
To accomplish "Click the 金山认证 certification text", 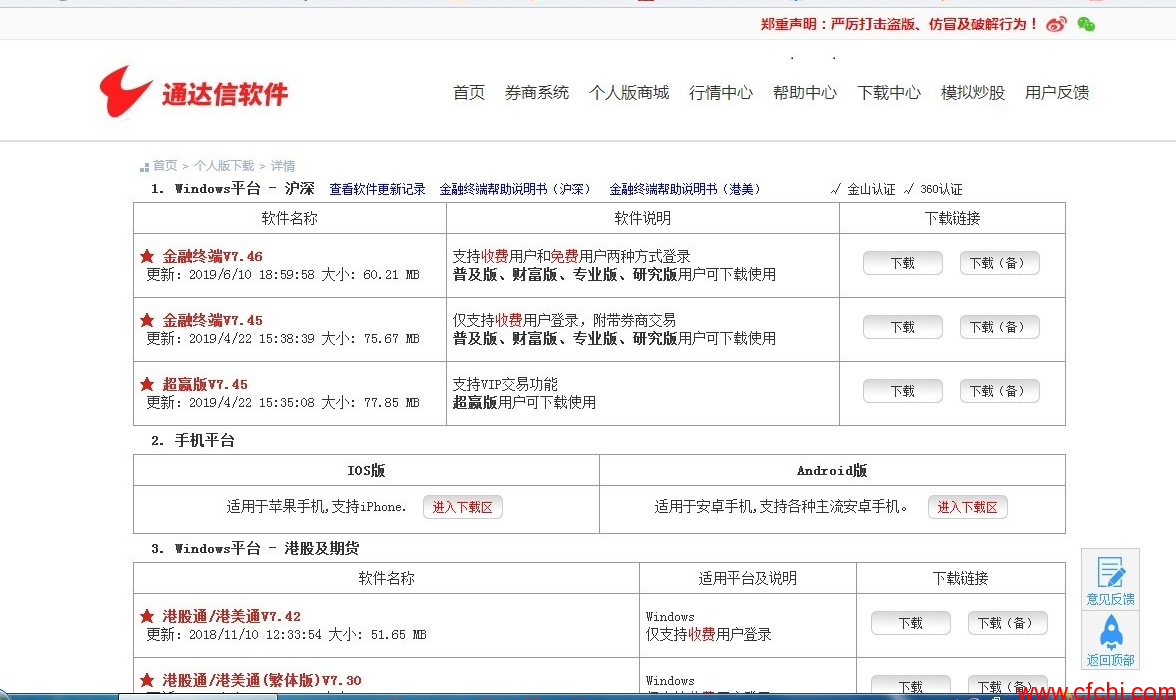I will click(x=871, y=189).
